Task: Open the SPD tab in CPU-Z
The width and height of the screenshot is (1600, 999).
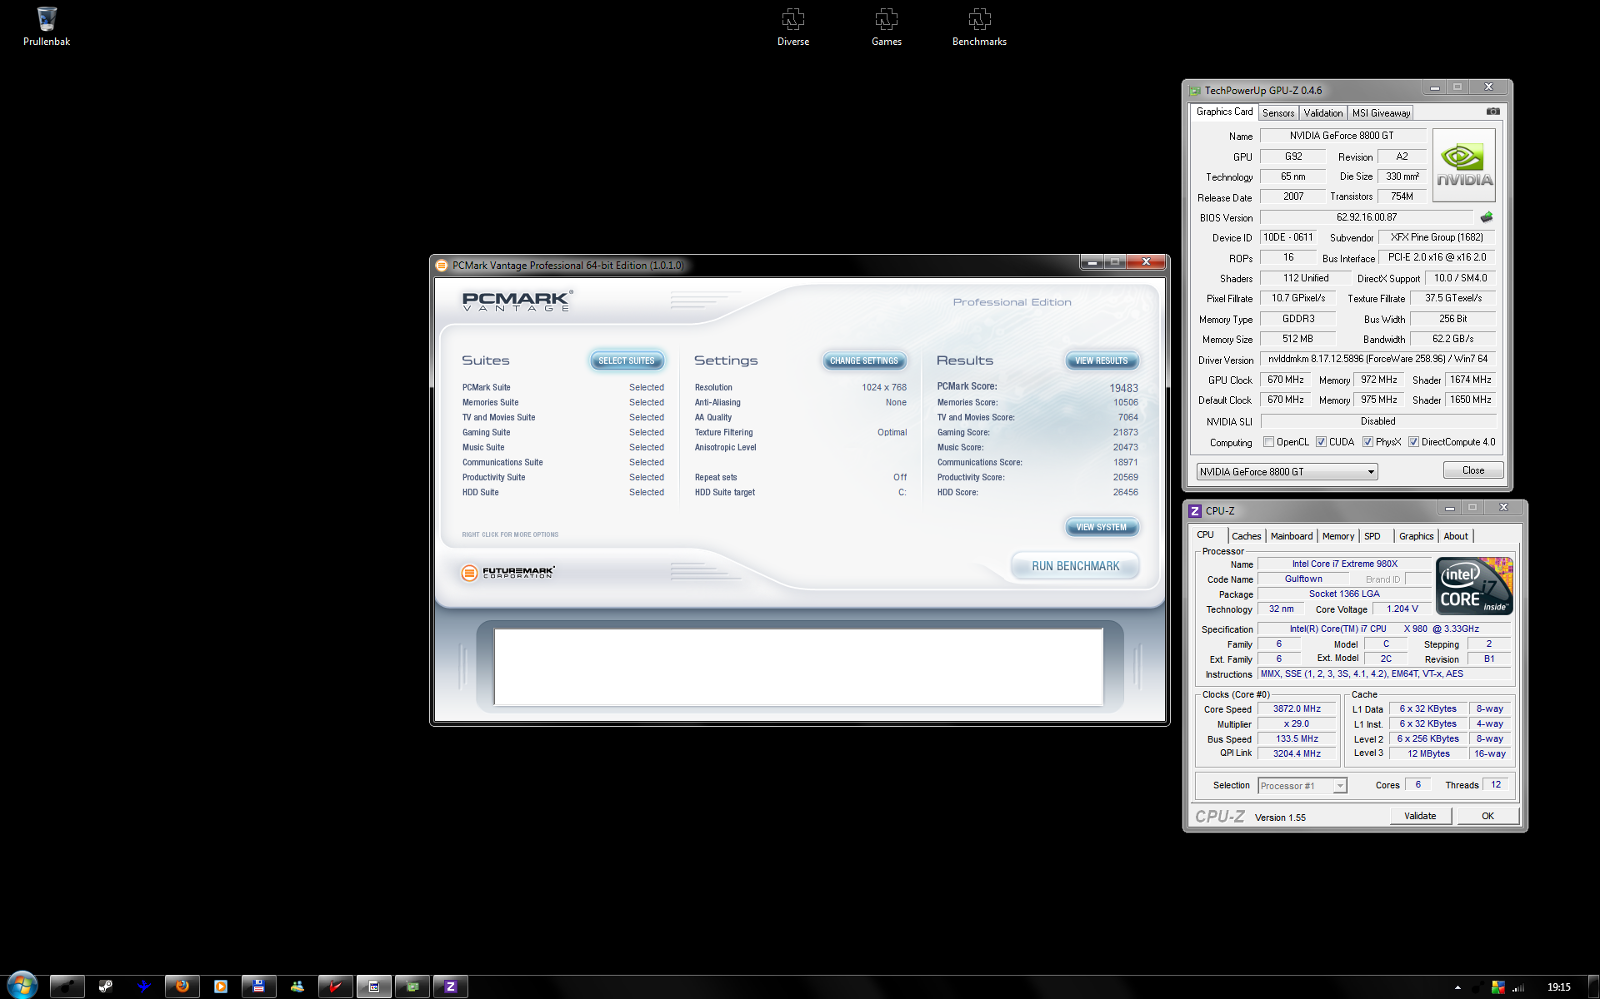Action: tap(1373, 536)
